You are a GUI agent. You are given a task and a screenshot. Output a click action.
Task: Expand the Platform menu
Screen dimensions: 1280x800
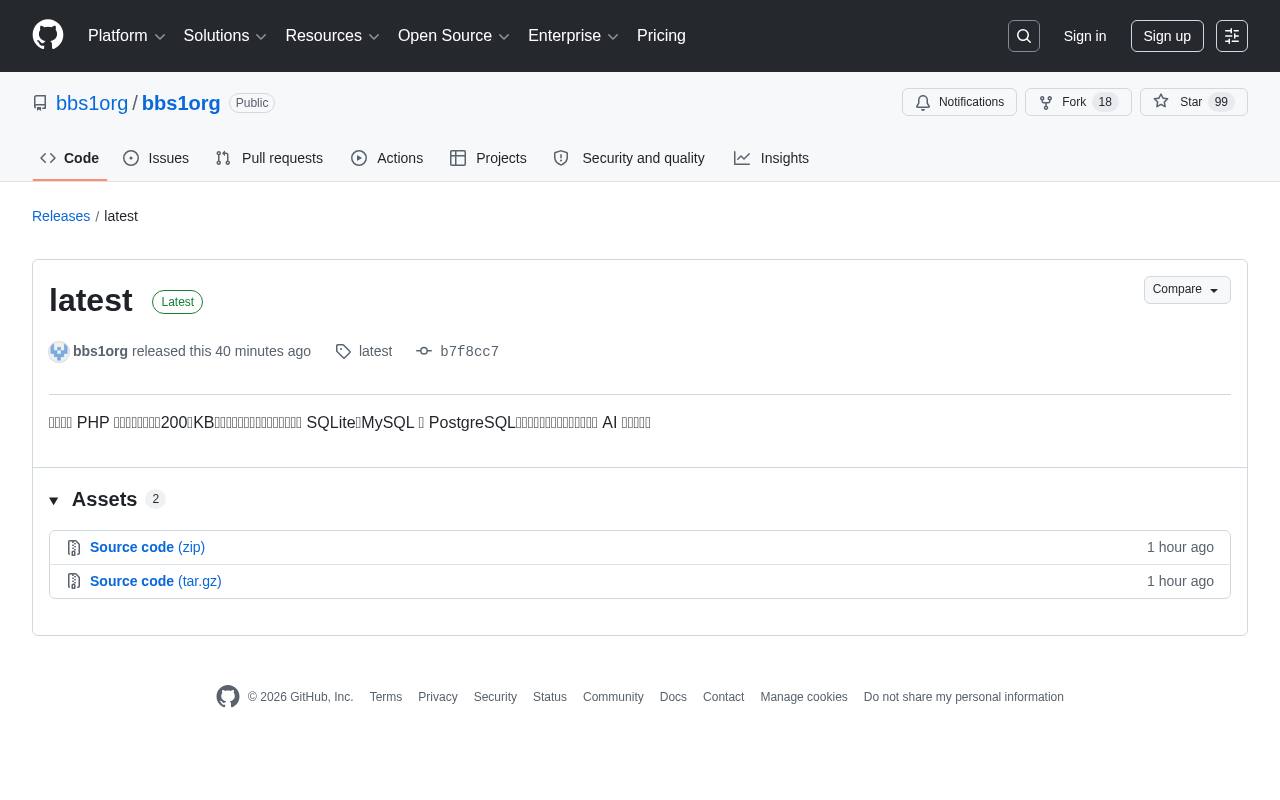(x=127, y=36)
